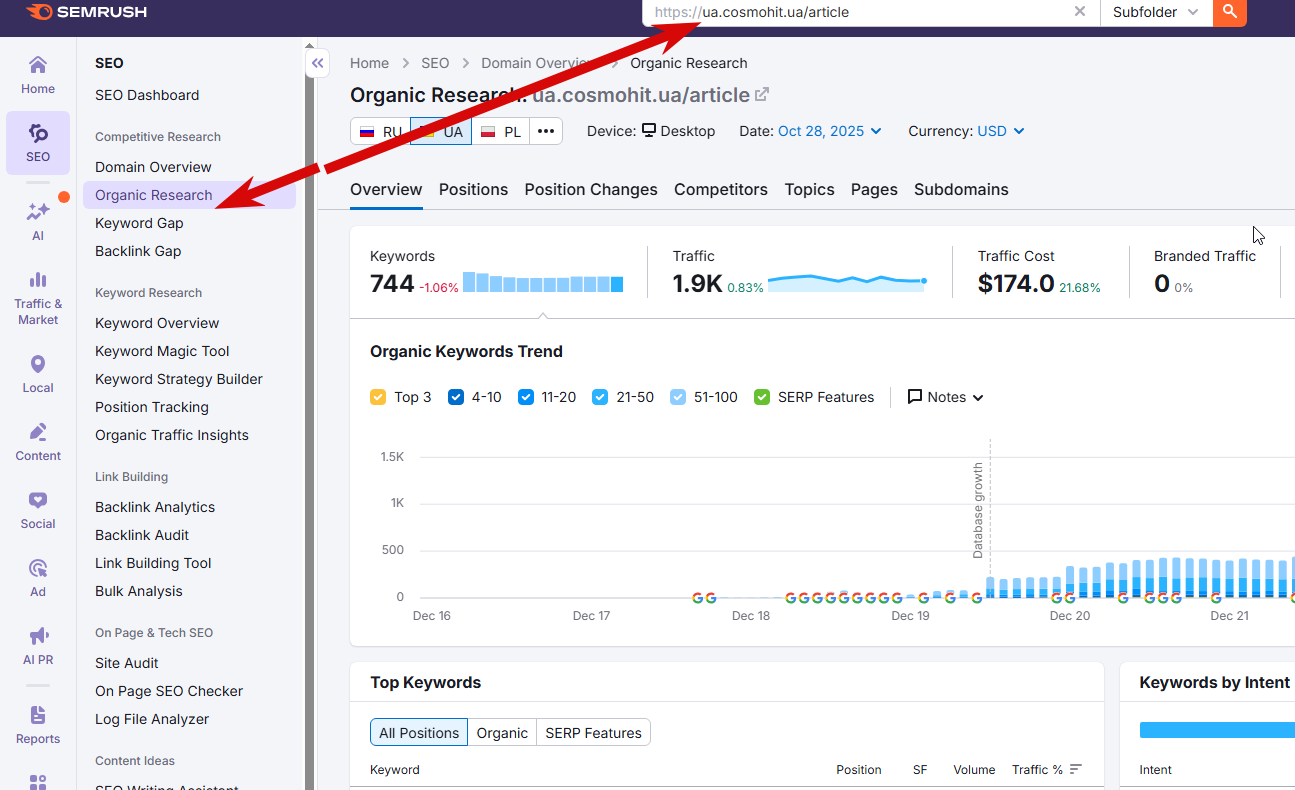Open Domain Overview in the sidebar
This screenshot has height=790, width=1295.
[x=153, y=167]
